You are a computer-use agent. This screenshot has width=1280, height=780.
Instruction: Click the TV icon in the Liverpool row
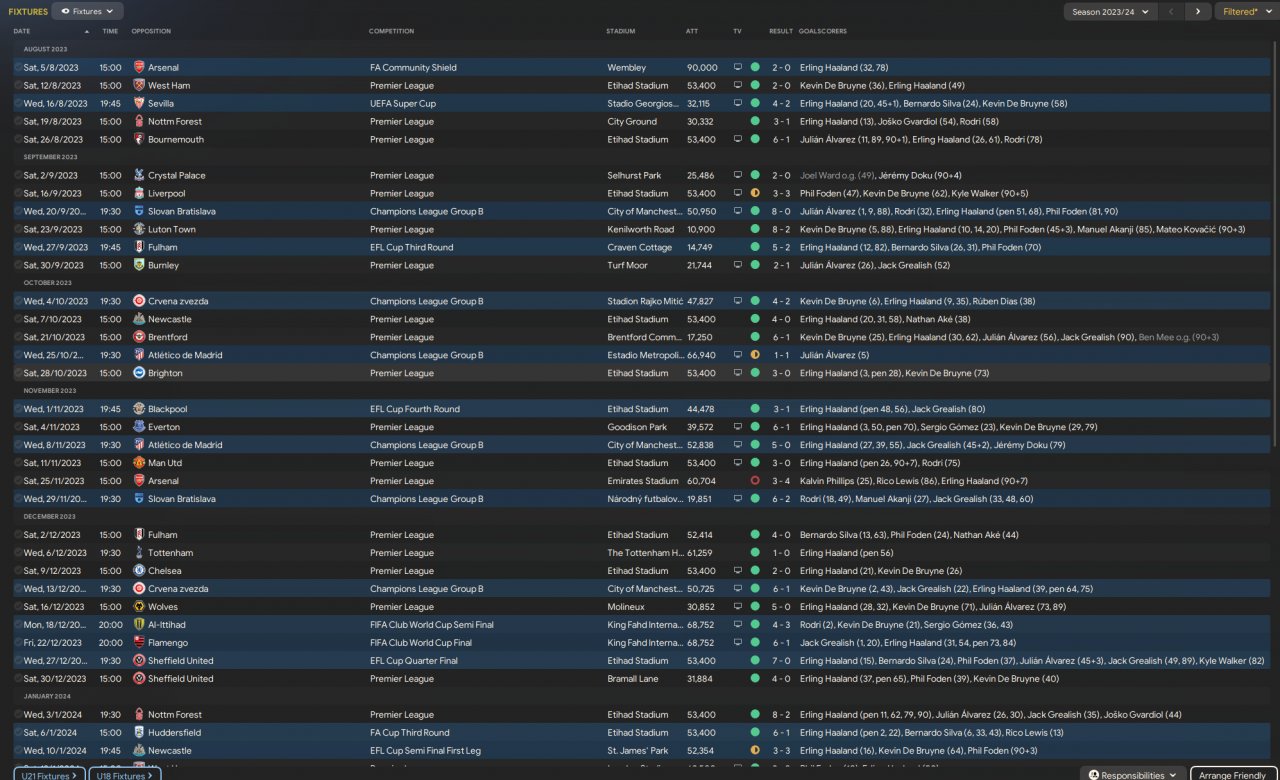[x=738, y=194]
